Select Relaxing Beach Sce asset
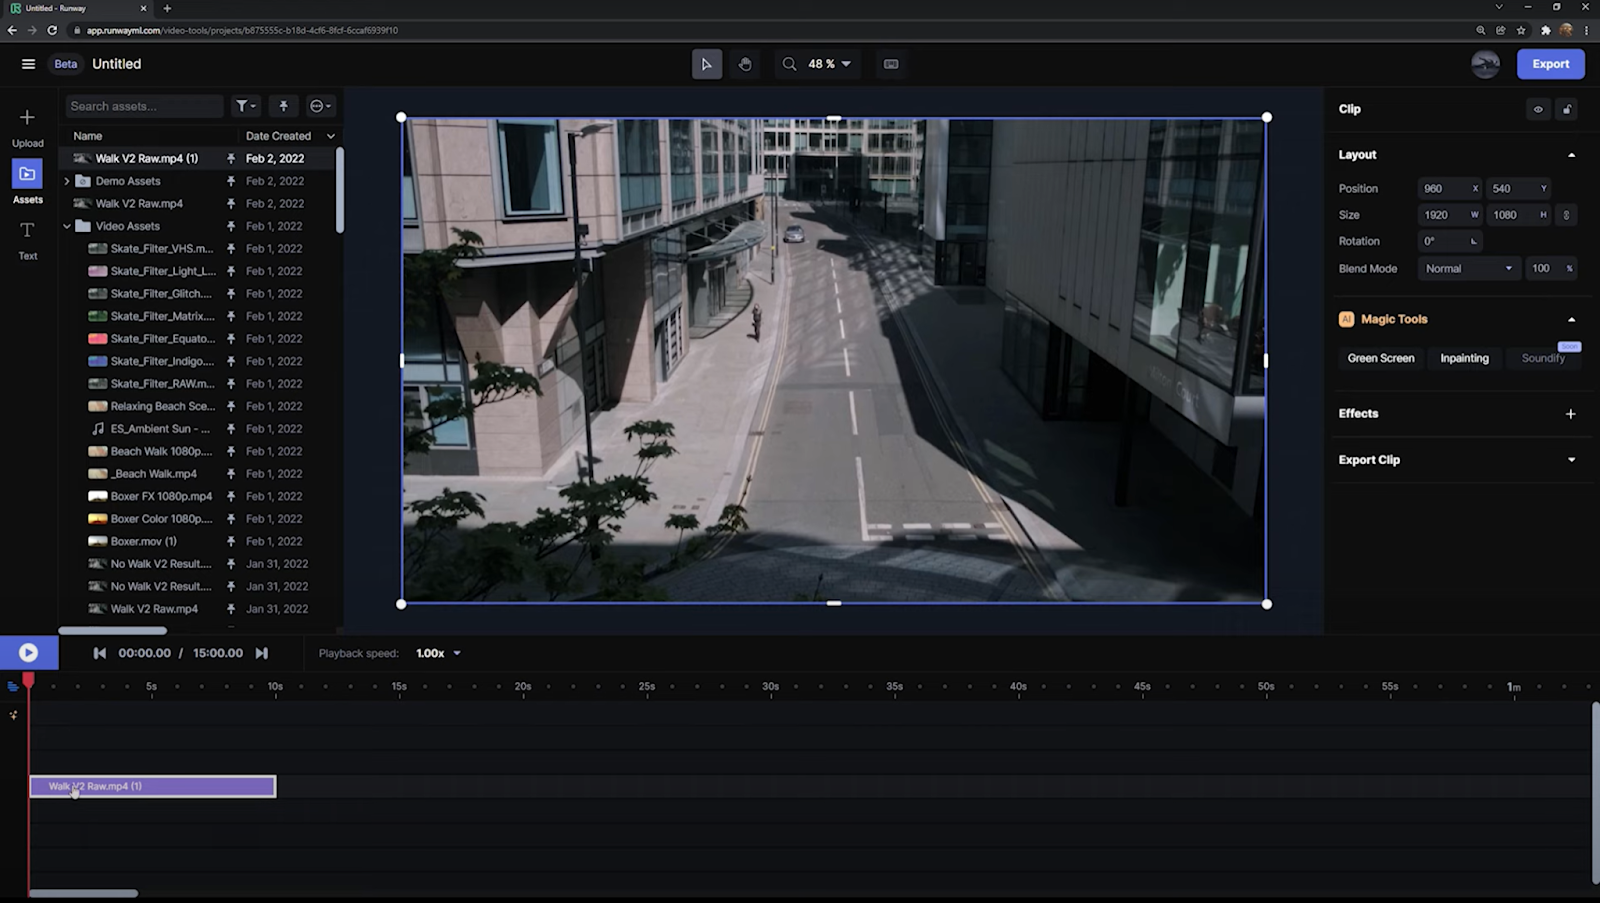This screenshot has width=1600, height=903. [x=198, y=406]
